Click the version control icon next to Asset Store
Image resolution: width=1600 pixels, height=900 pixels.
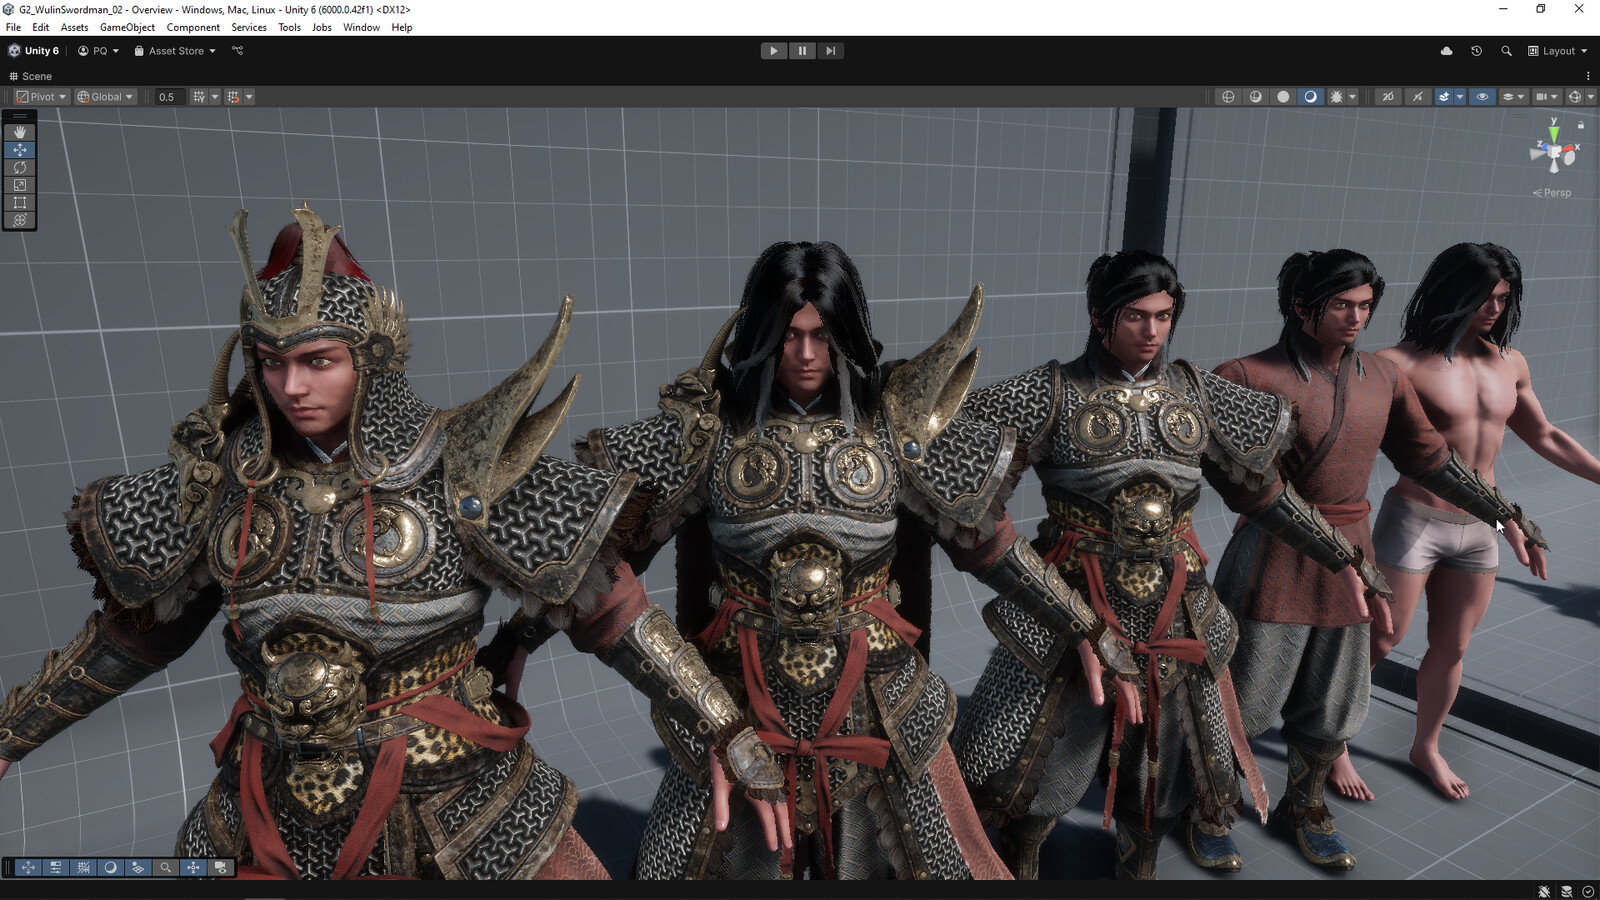pos(238,51)
